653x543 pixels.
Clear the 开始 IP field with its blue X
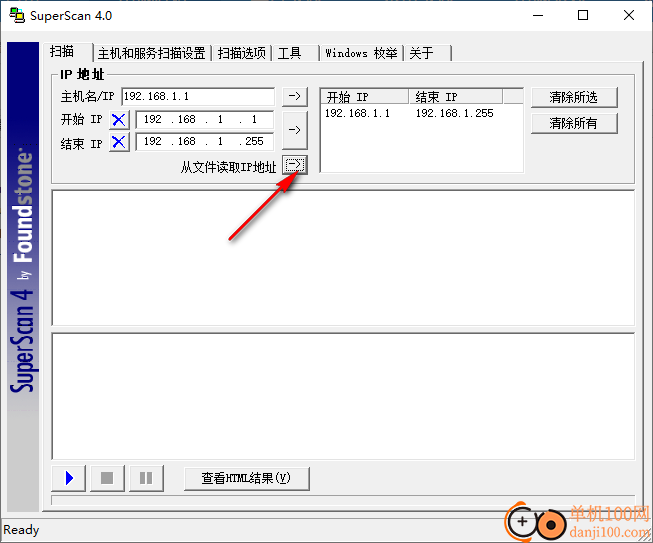pyautogui.click(x=119, y=120)
